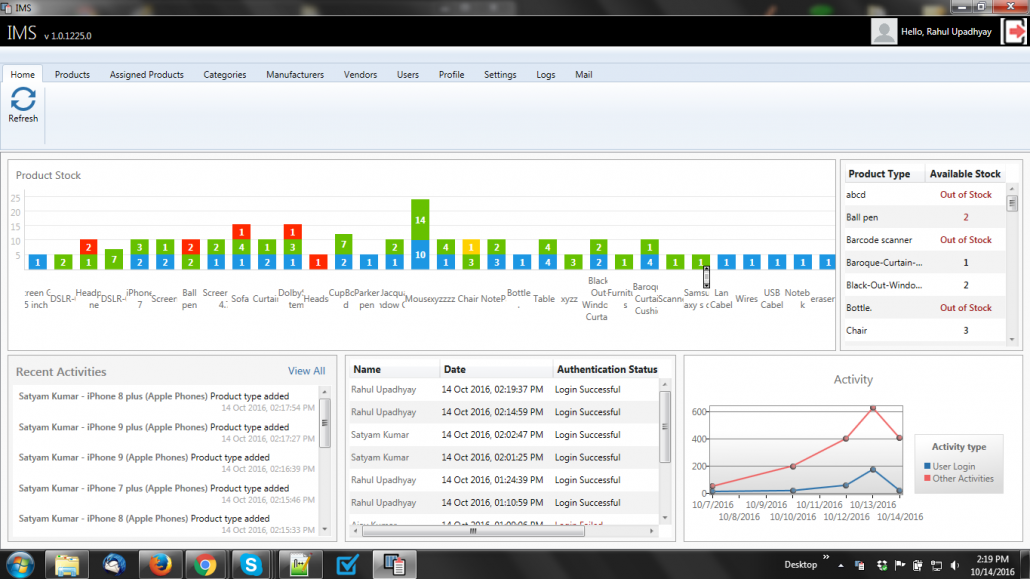Open Logs tab
1030x579 pixels.
[545, 74]
